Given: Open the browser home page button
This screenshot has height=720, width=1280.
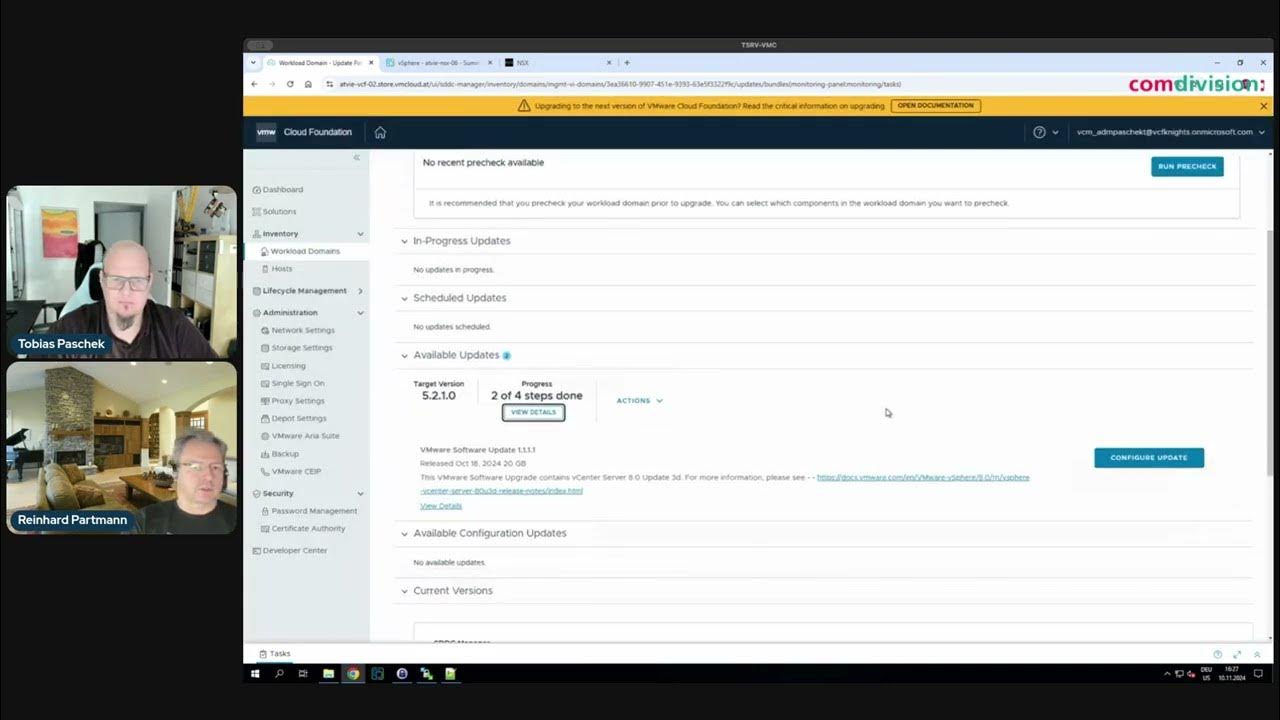Looking at the screenshot, I should pyautogui.click(x=308, y=84).
